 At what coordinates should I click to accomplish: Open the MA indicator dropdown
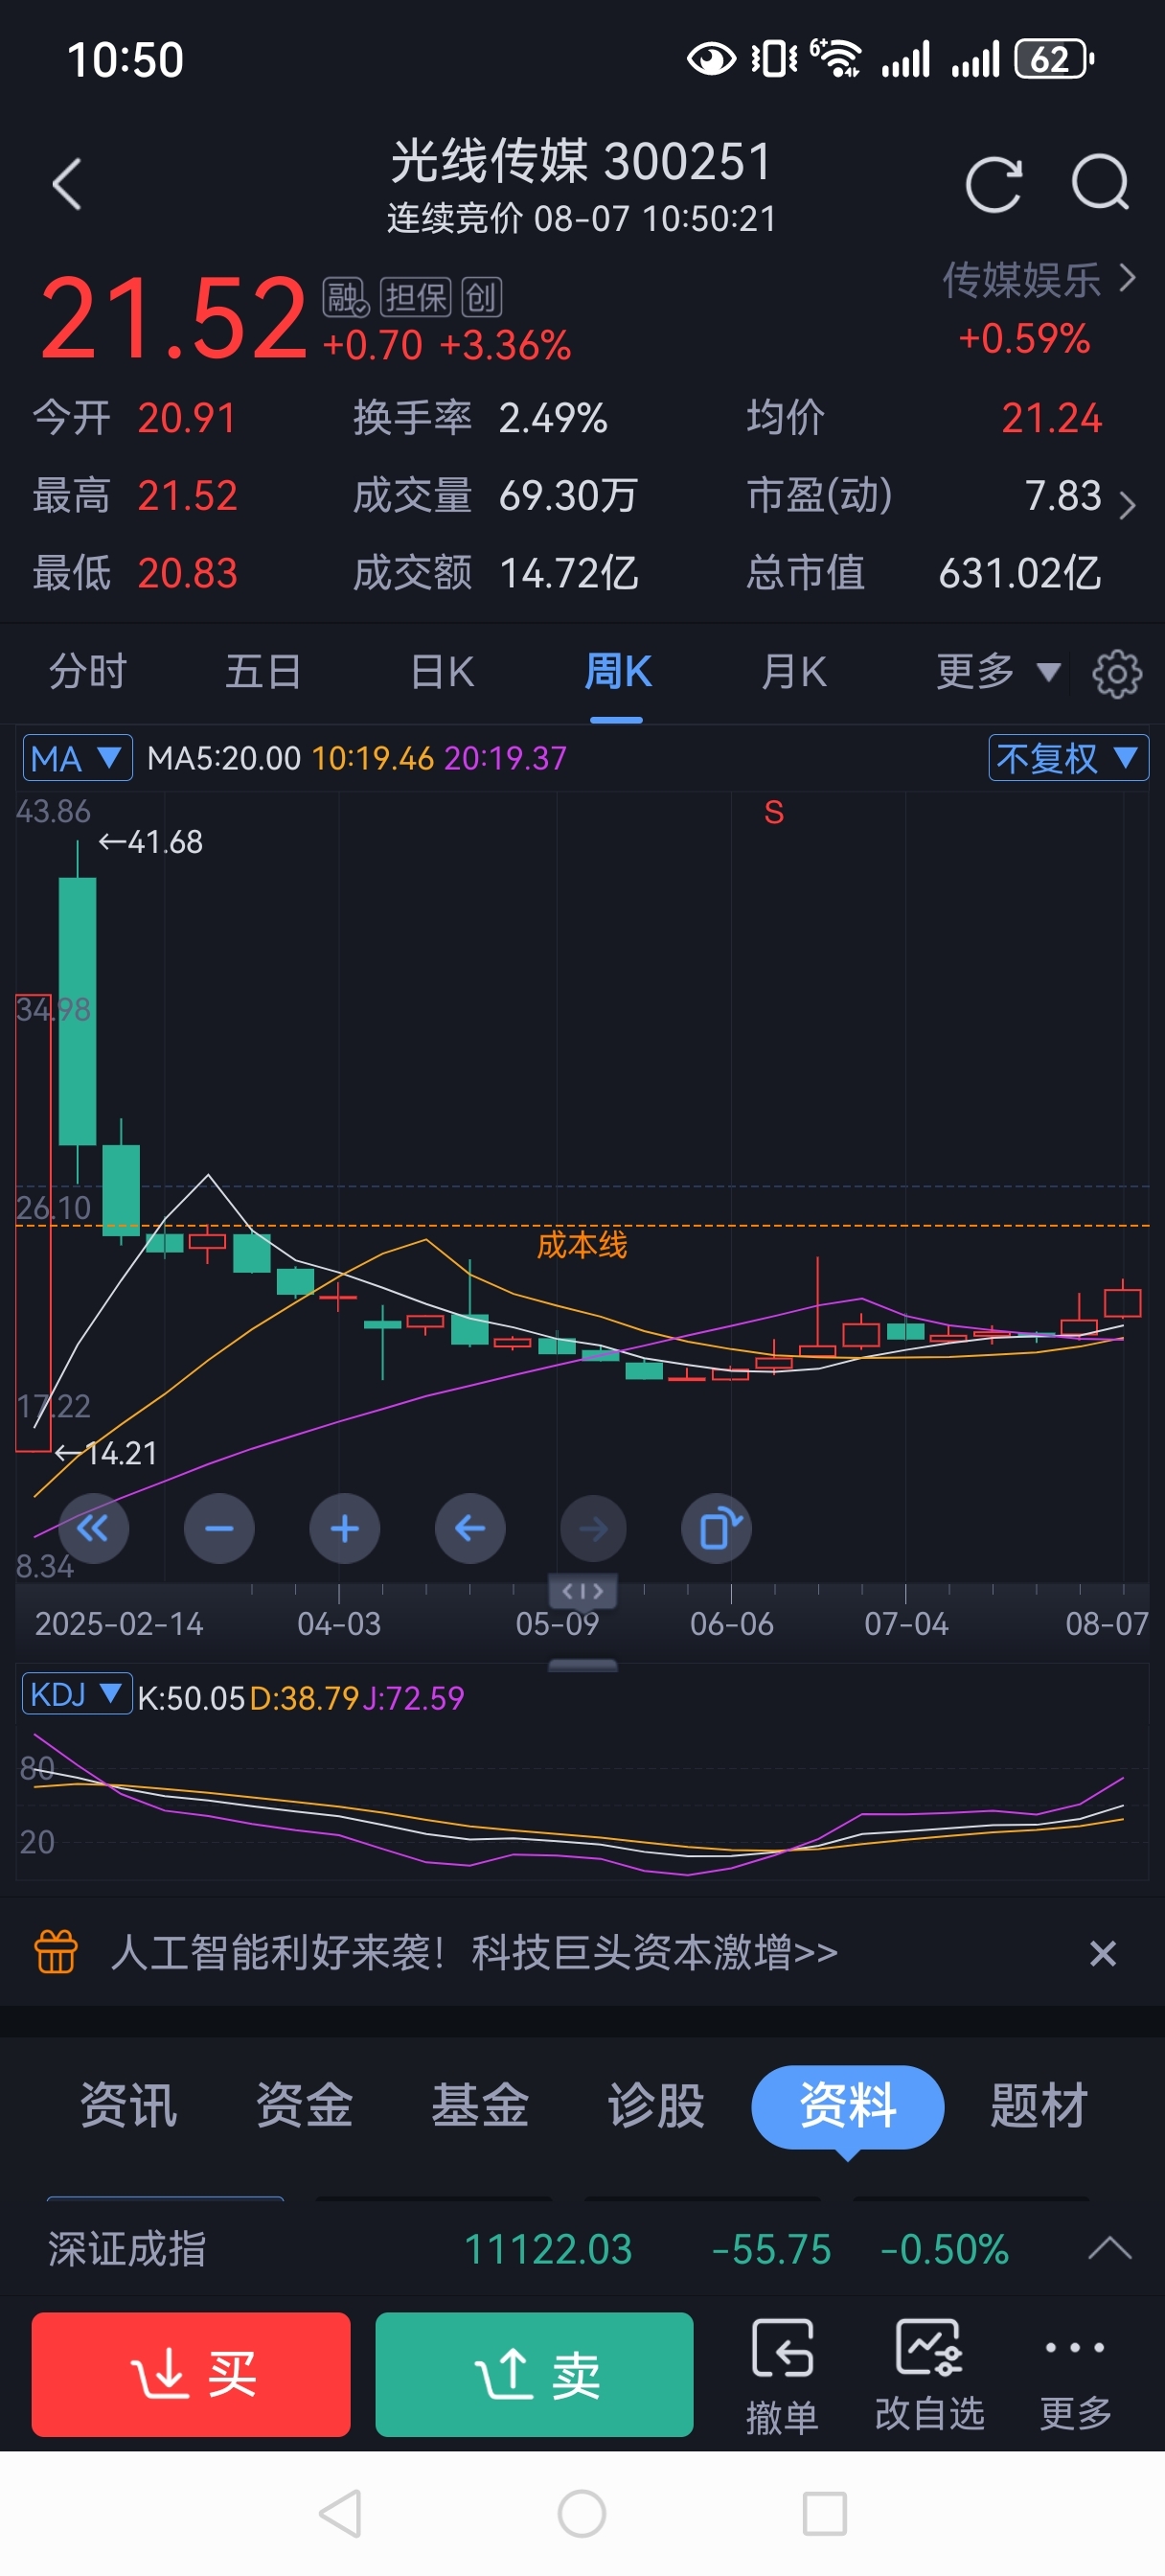tap(77, 758)
